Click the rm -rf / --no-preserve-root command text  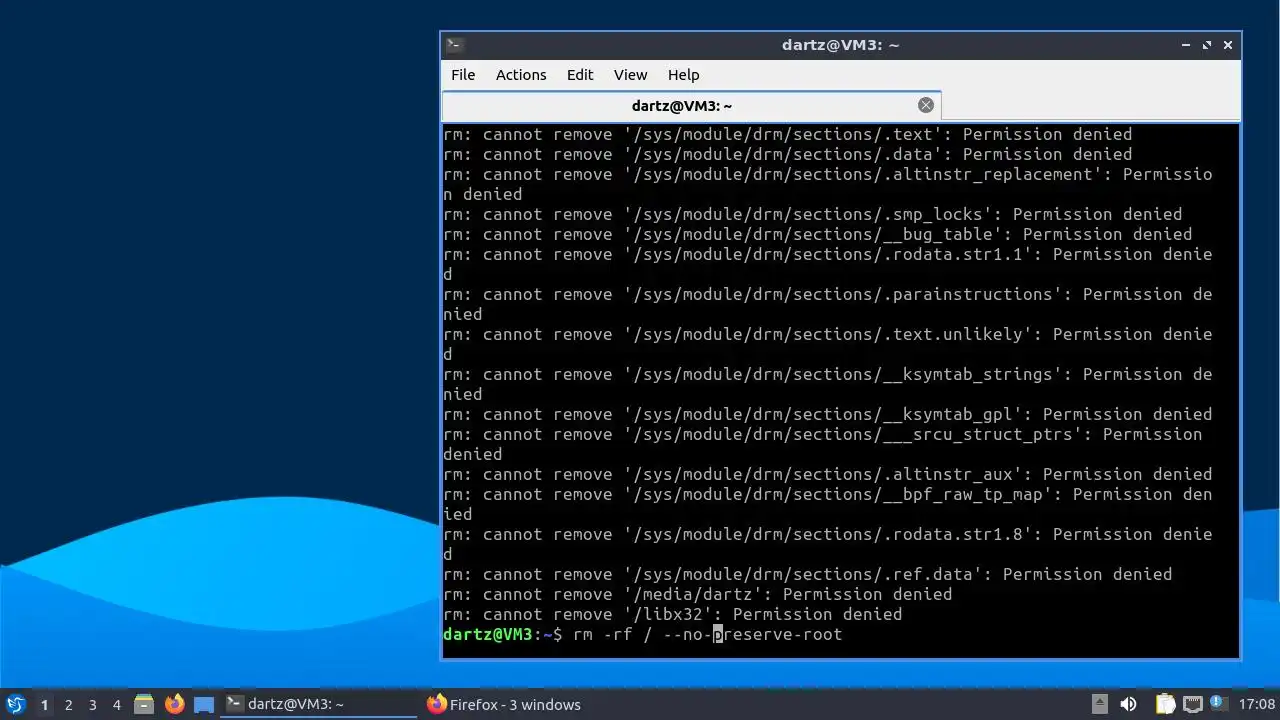707,635
